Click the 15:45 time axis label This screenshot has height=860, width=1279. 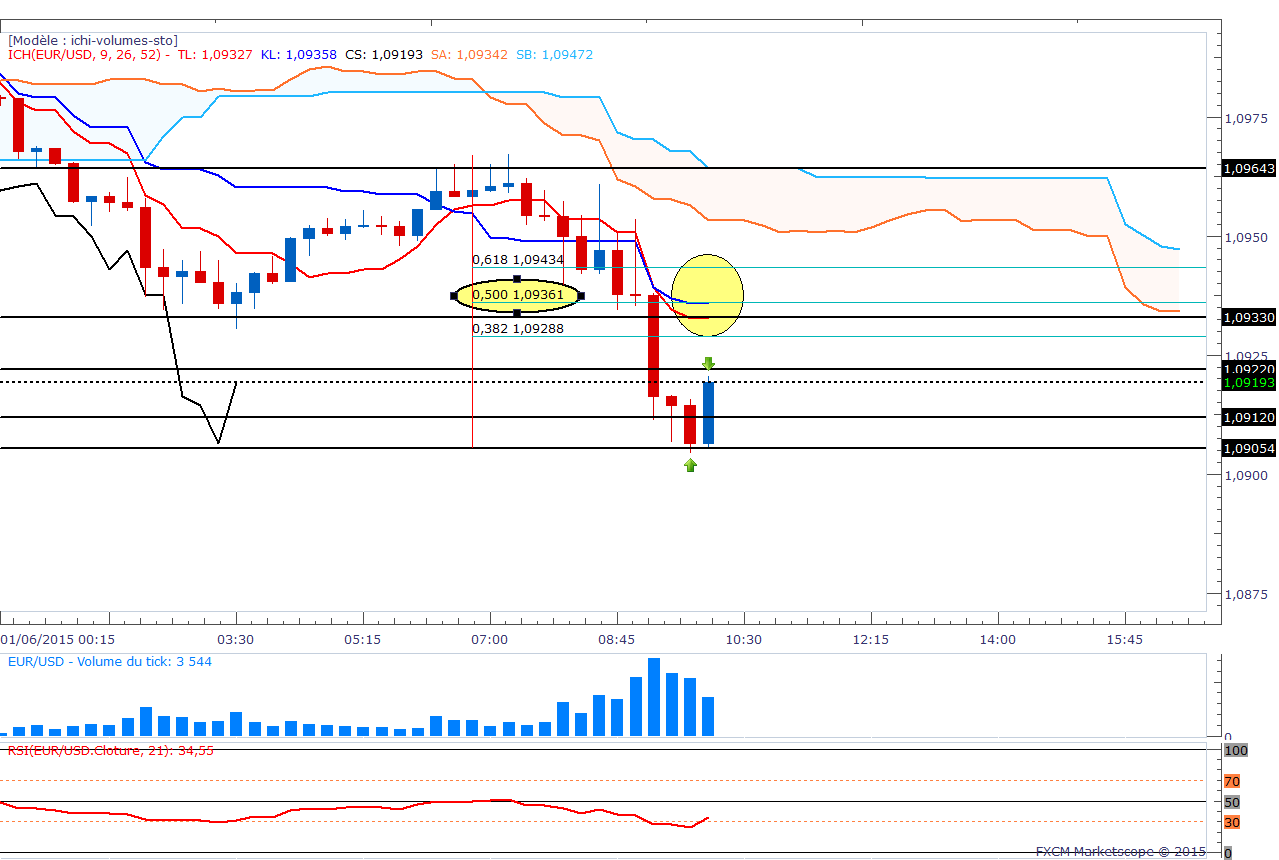pos(1125,639)
